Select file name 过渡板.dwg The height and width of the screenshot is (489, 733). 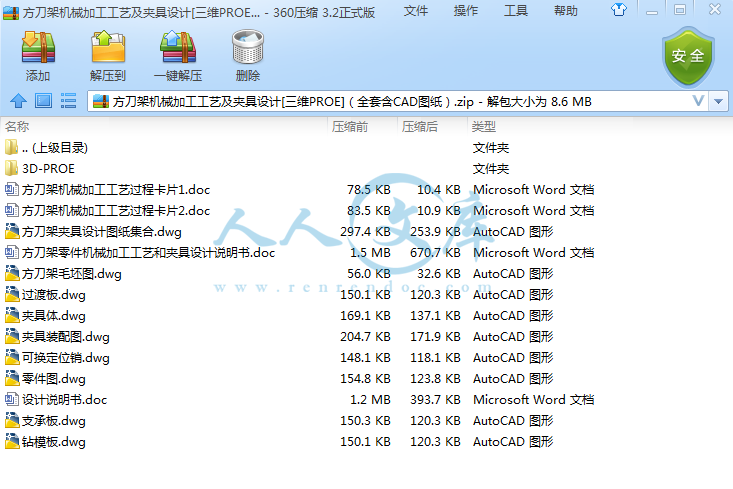click(54, 295)
